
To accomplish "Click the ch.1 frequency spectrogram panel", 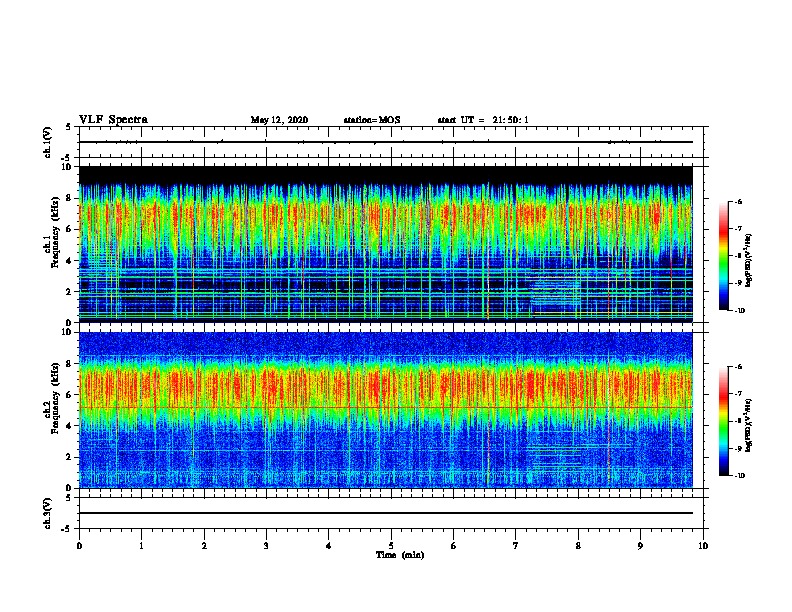I will (385, 244).
